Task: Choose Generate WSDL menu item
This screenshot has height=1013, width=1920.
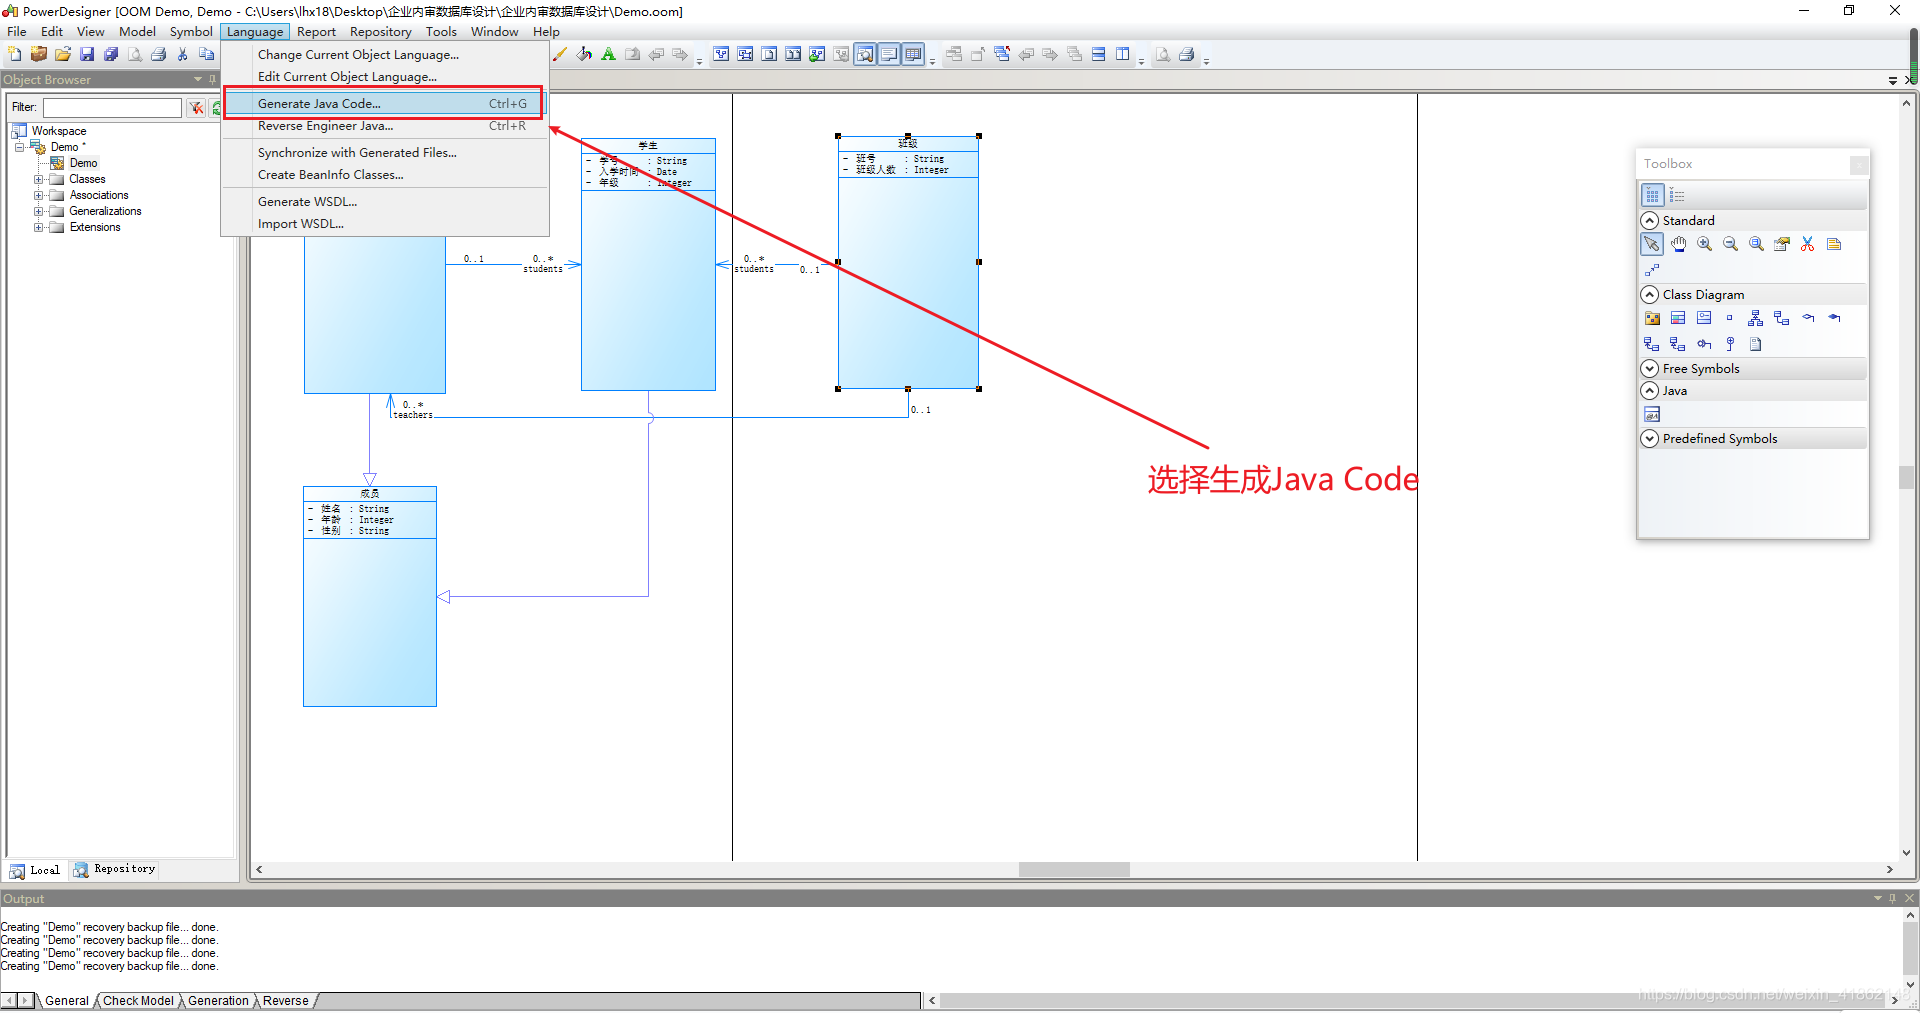Action: 385,201
